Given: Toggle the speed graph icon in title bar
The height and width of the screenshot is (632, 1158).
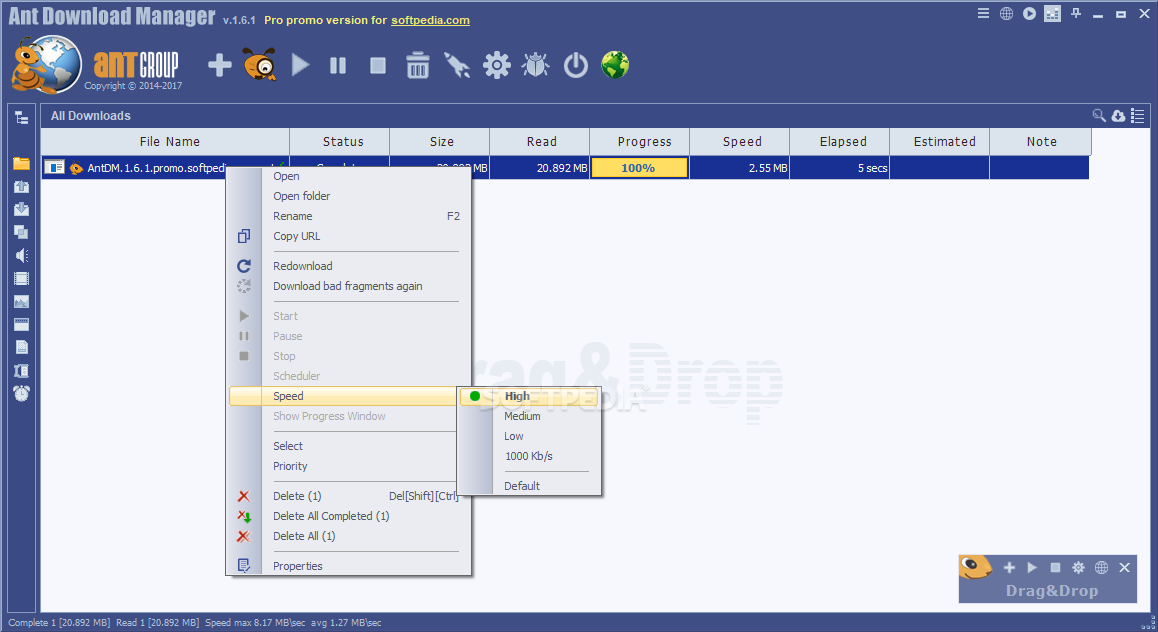Looking at the screenshot, I should coord(1052,13).
